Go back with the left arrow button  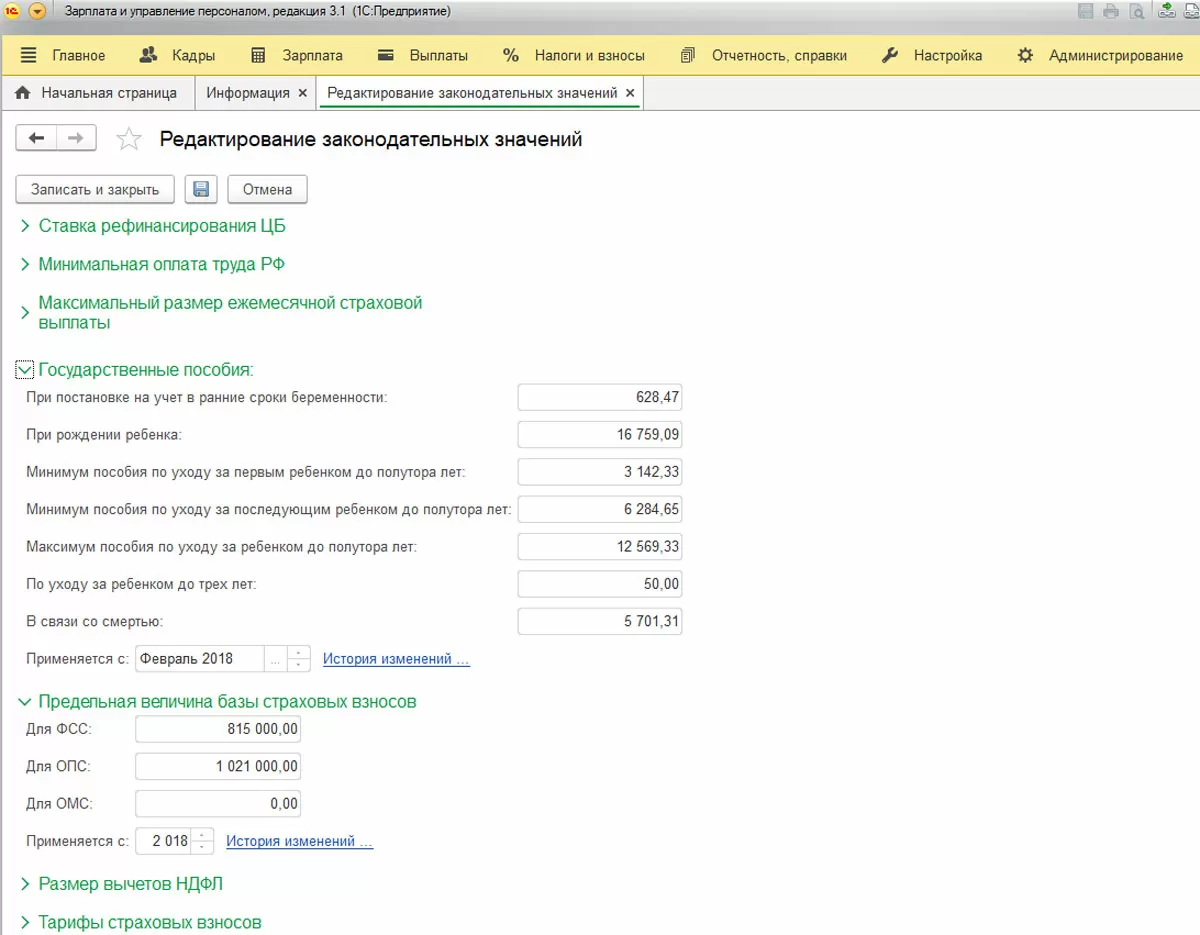(36, 139)
